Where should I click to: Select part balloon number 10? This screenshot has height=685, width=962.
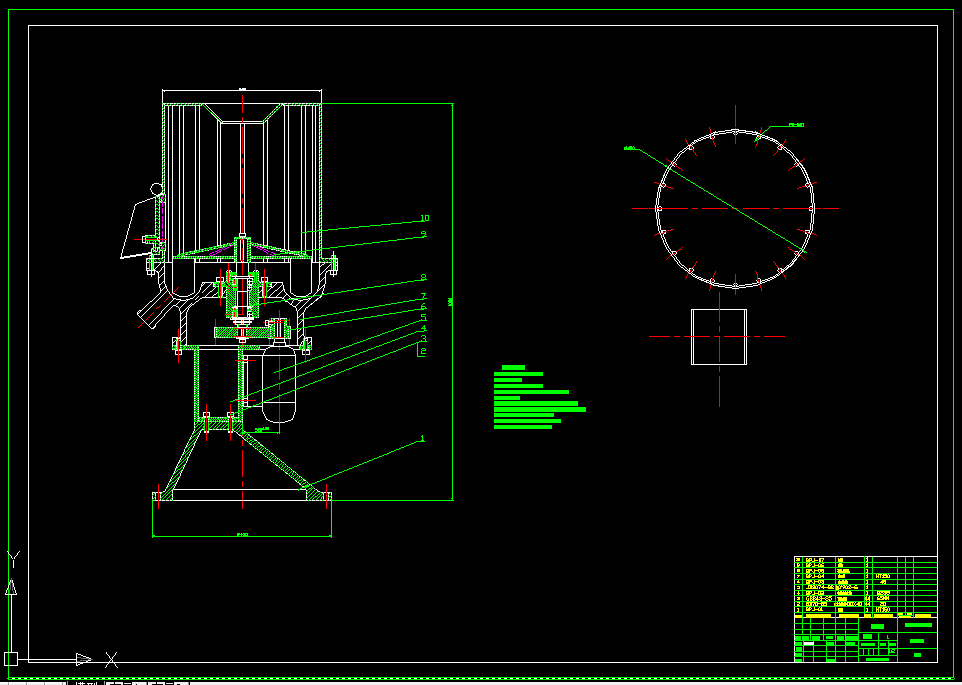[425, 218]
